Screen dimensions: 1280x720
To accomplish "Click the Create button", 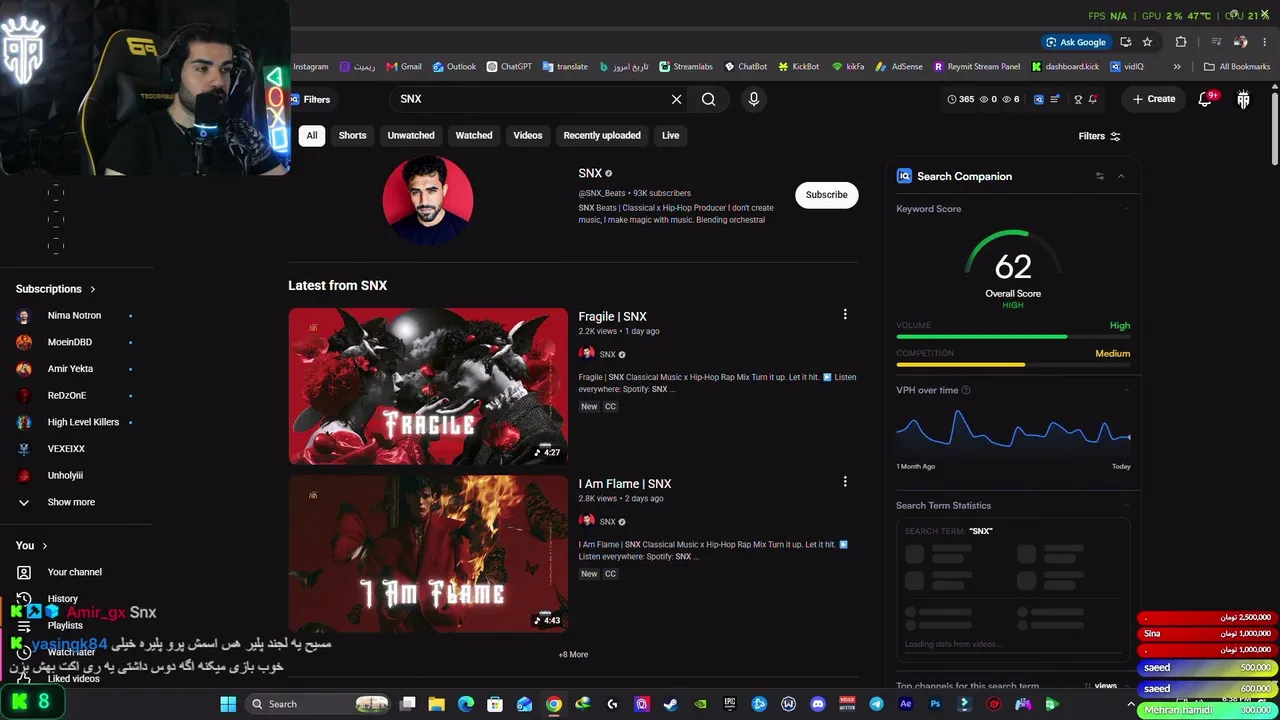I will pos(1153,99).
